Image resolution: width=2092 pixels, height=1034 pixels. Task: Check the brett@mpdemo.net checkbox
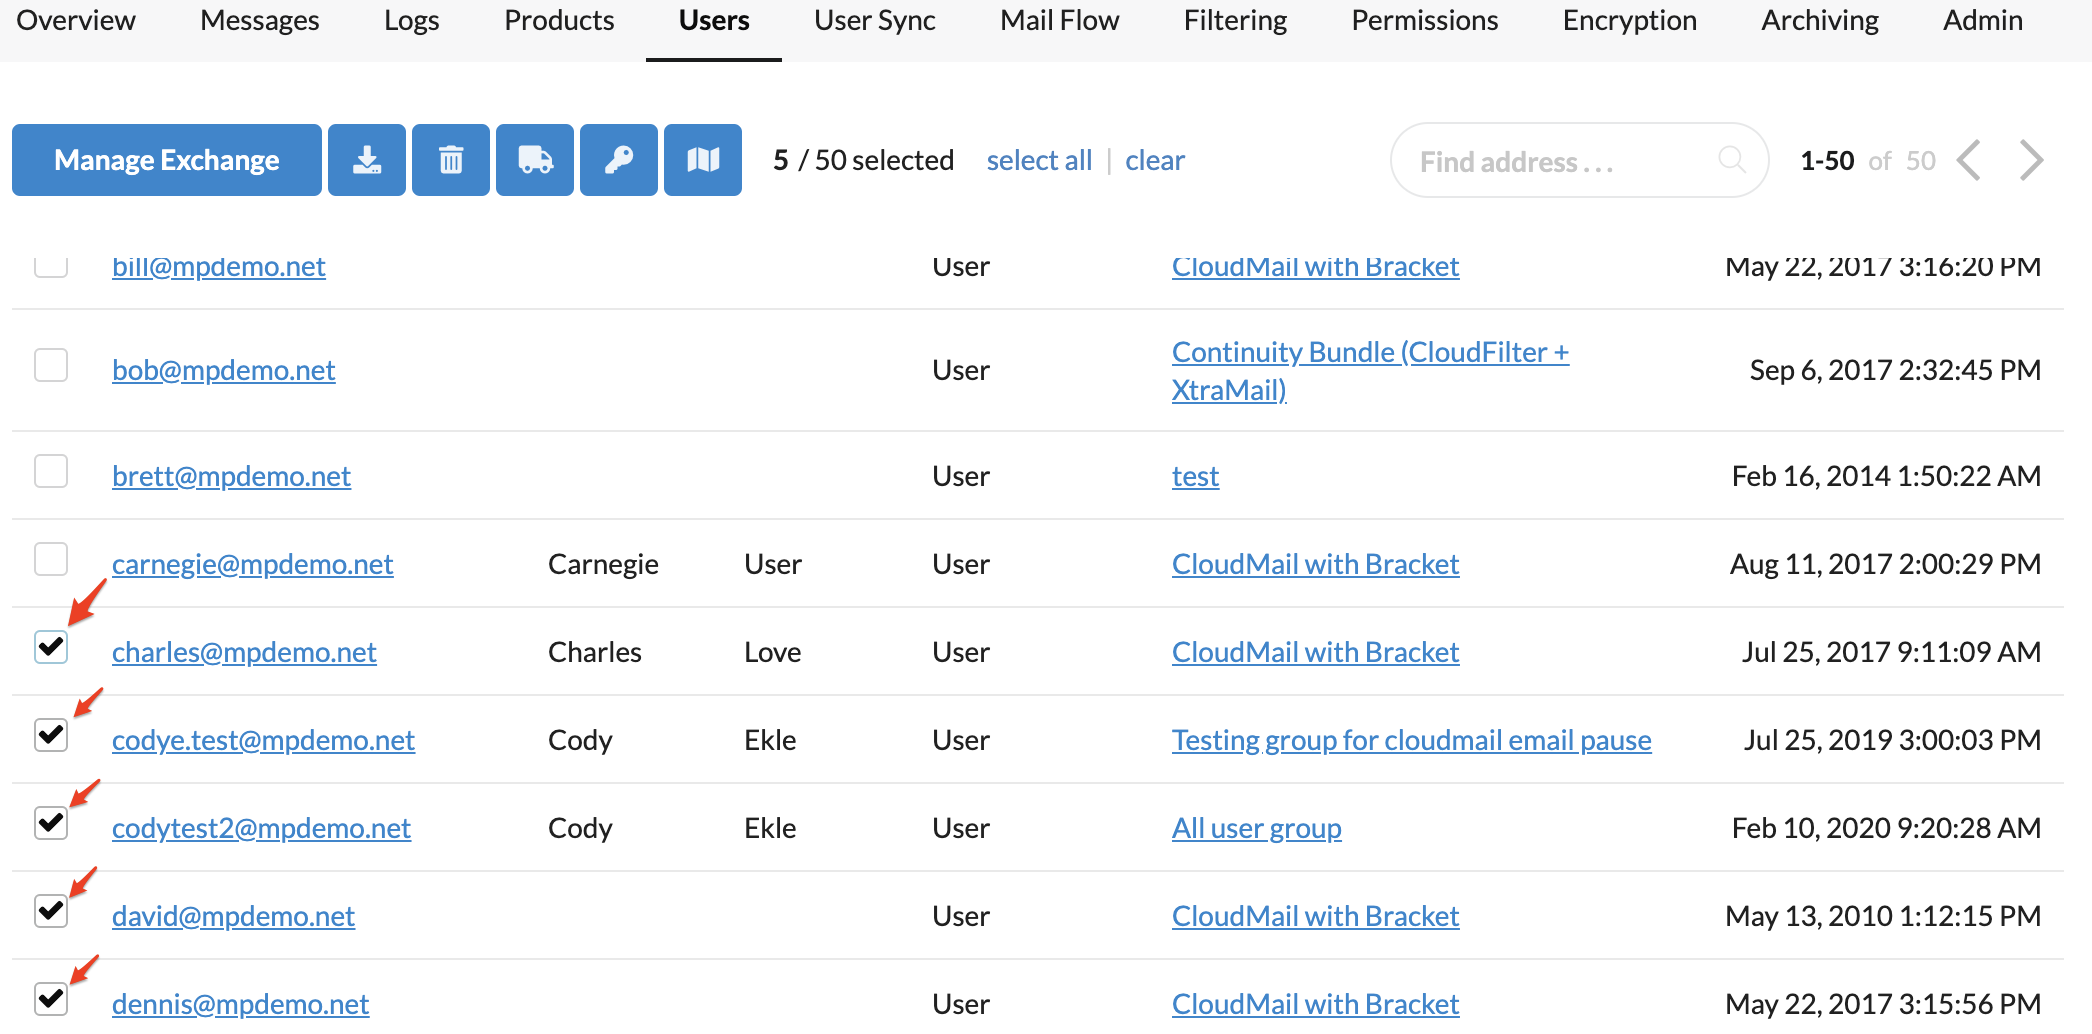pos(51,471)
